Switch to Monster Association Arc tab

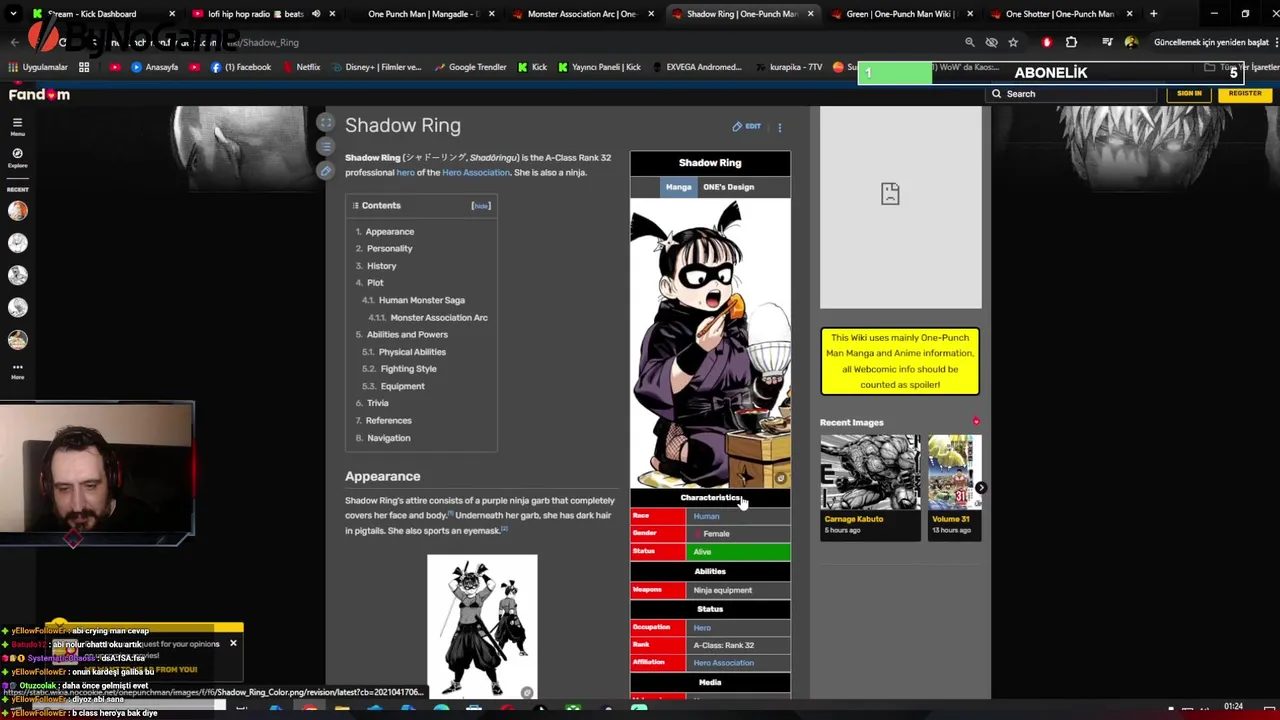pos(582,14)
